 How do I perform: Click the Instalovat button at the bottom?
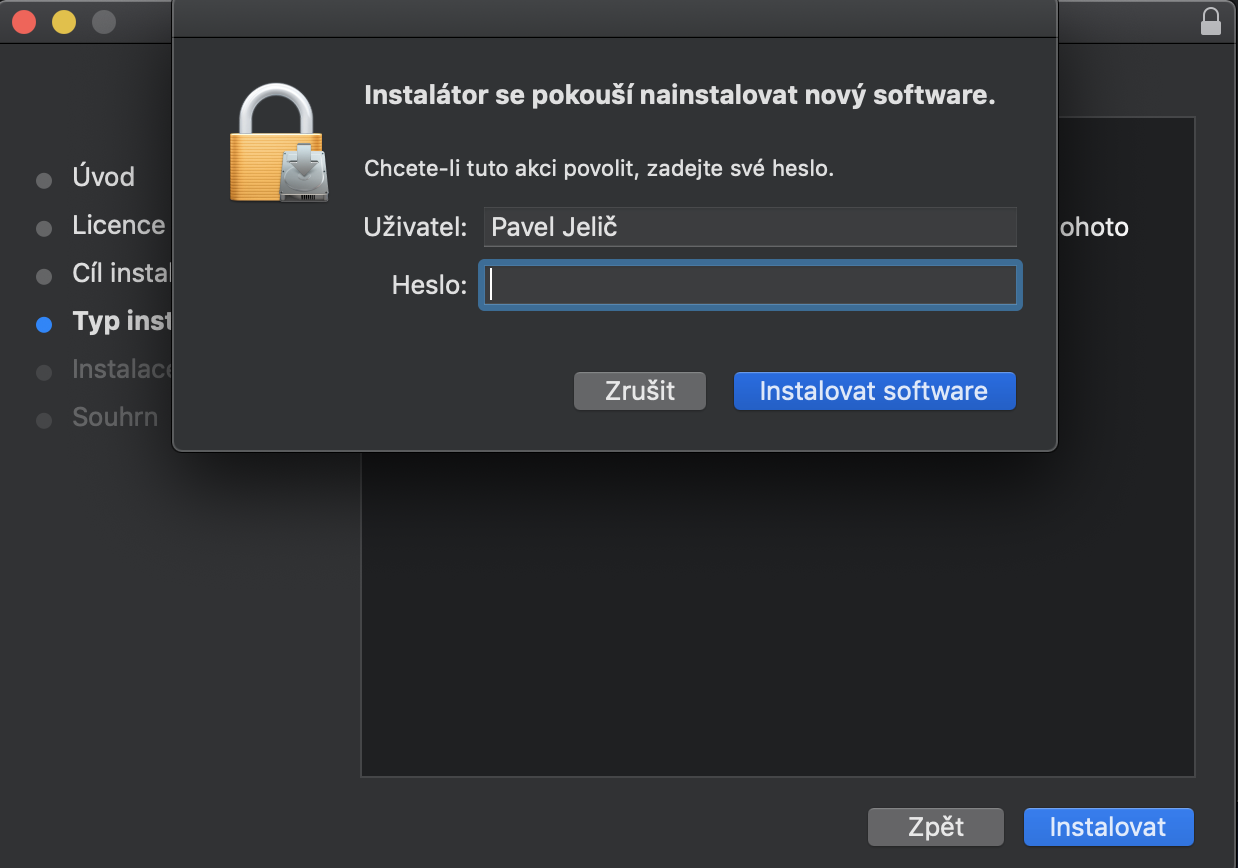(x=1108, y=827)
